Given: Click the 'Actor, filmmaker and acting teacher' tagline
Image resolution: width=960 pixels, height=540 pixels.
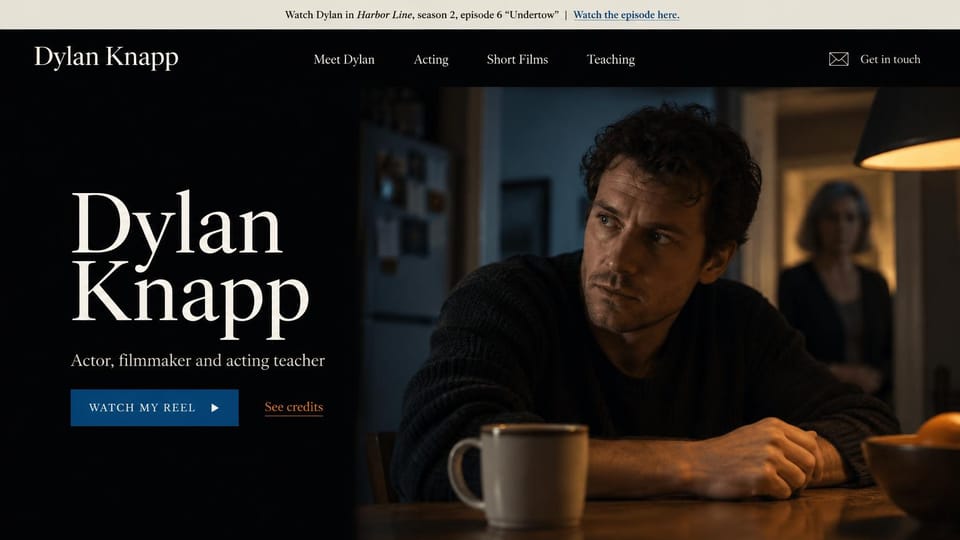Looking at the screenshot, I should point(198,361).
